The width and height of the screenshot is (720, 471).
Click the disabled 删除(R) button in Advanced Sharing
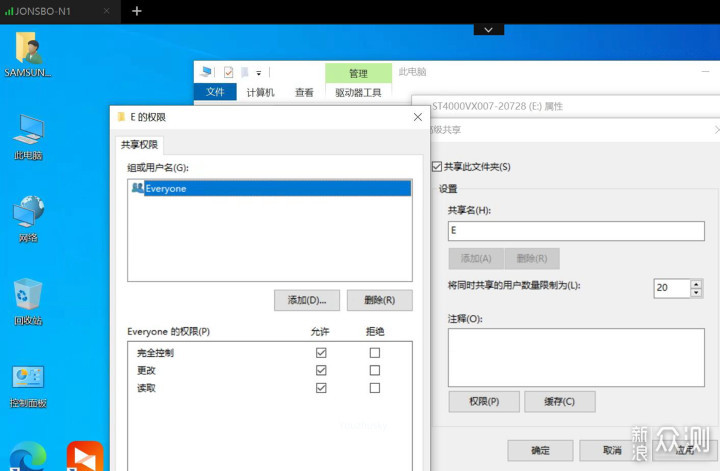point(532,258)
